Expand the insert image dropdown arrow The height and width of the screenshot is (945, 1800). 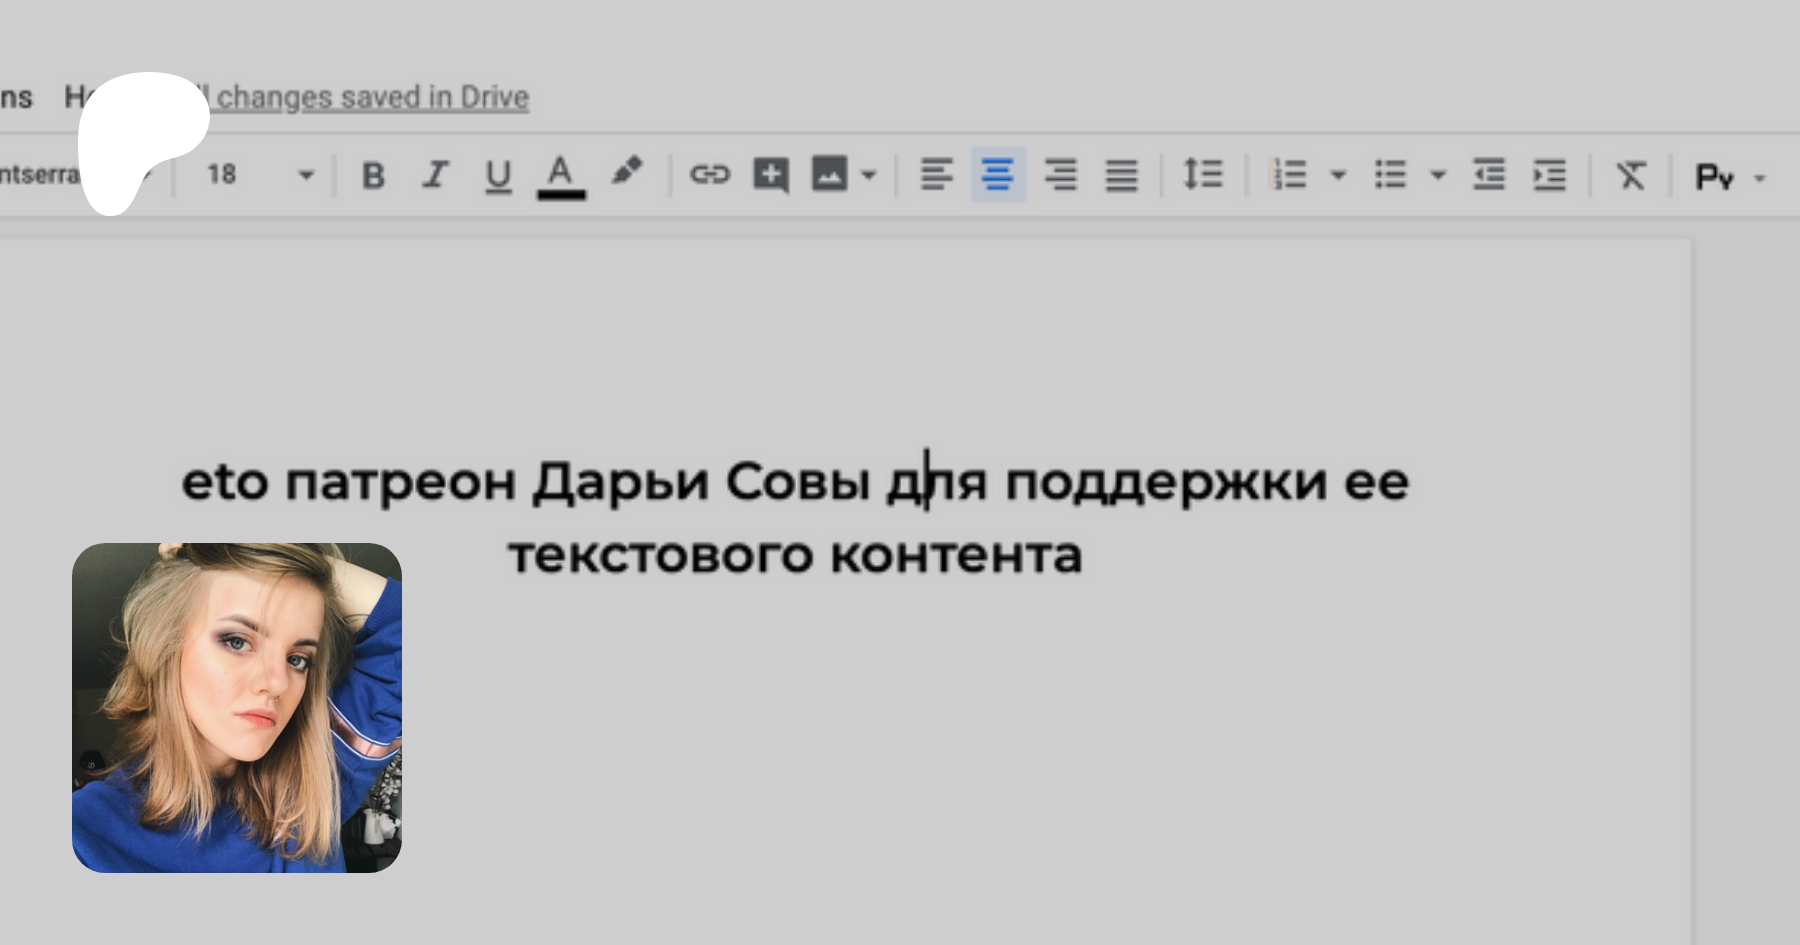click(869, 176)
